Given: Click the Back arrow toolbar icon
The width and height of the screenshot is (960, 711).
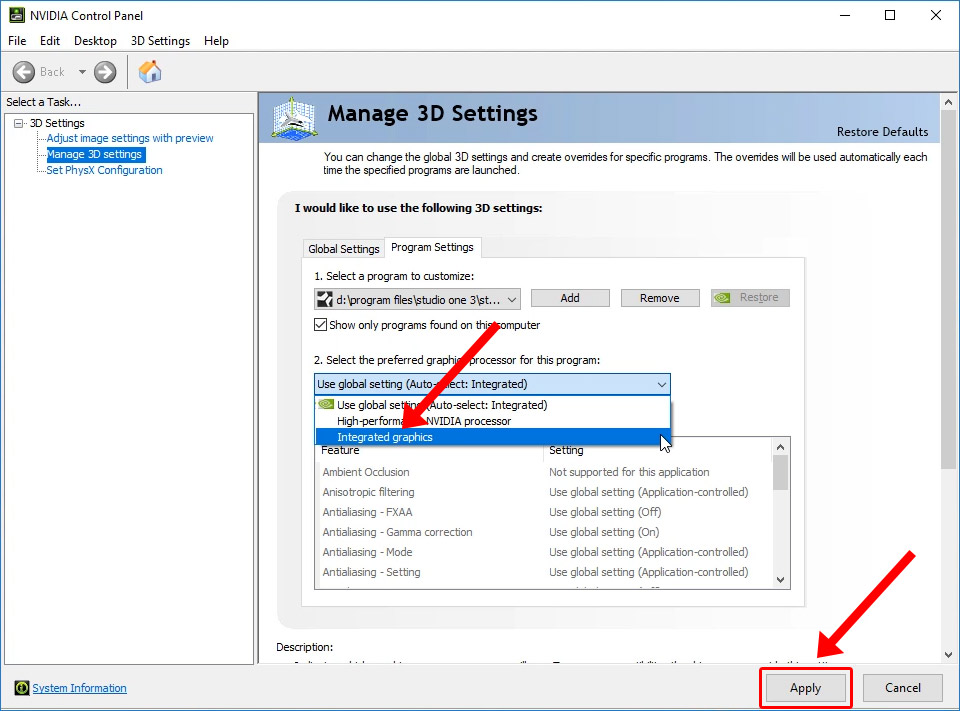Looking at the screenshot, I should click(x=24, y=72).
